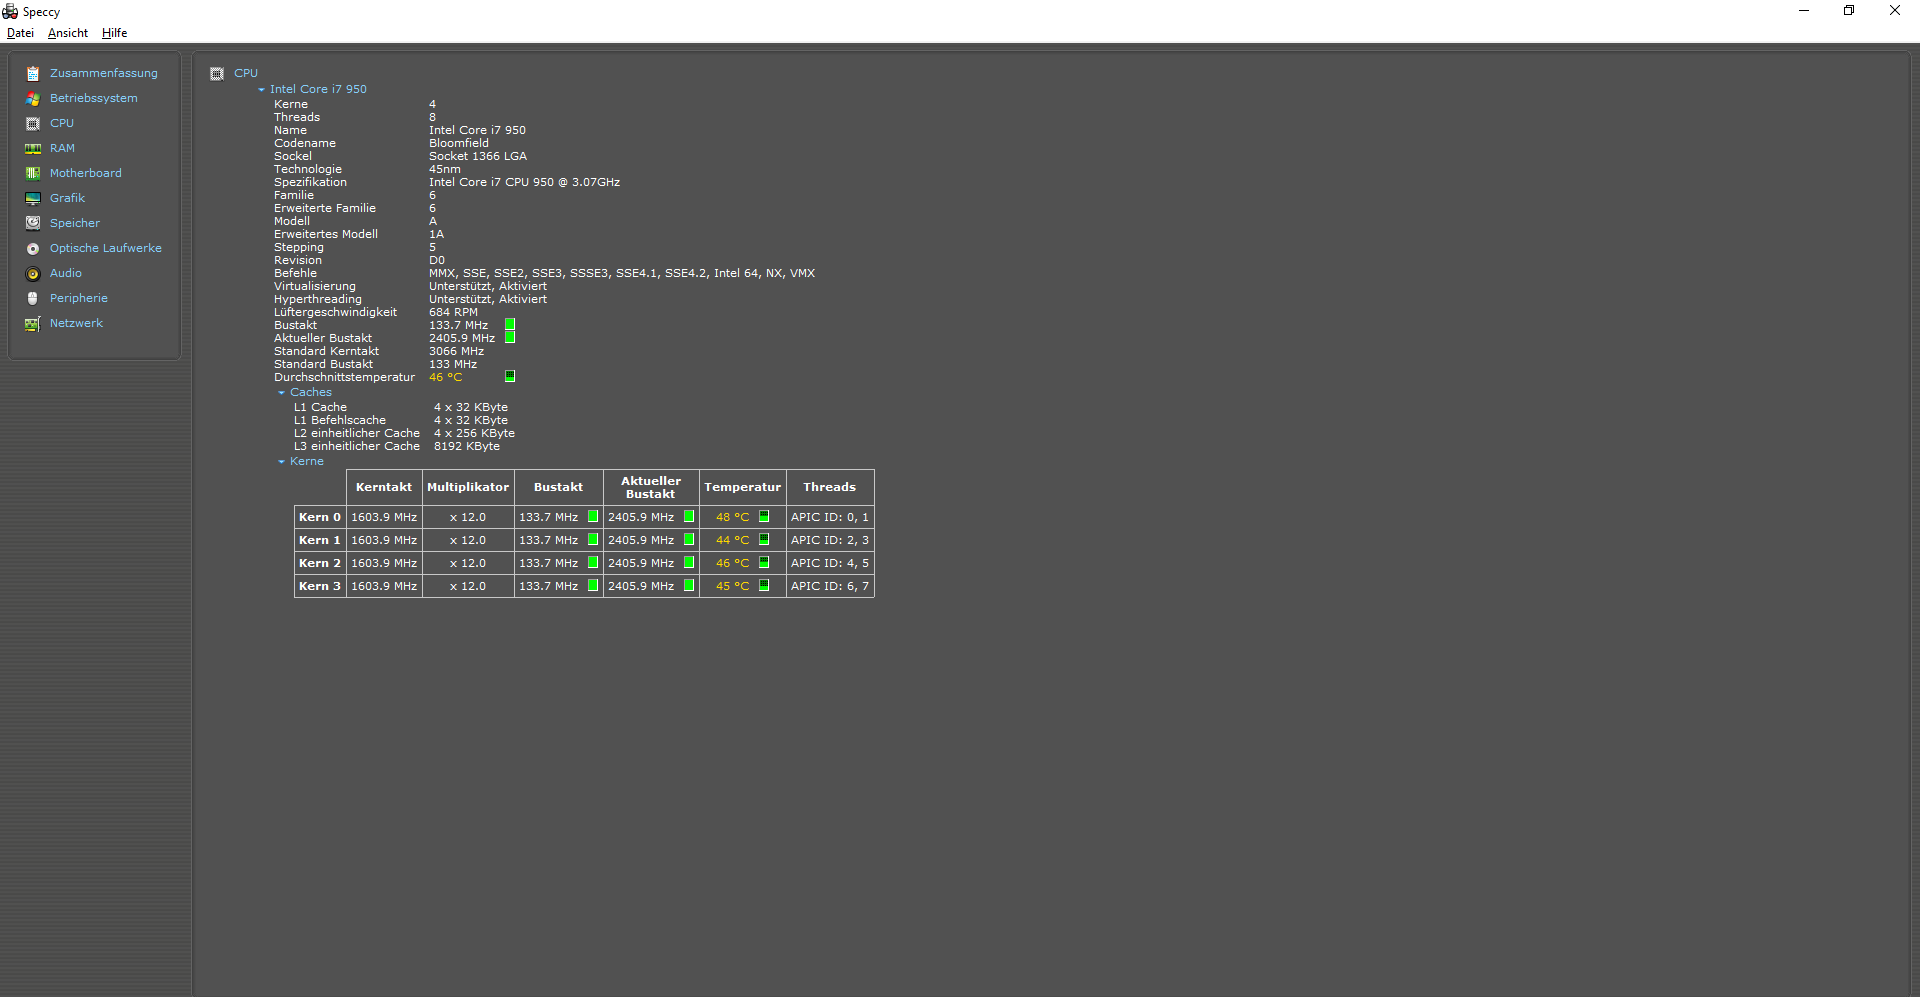Screen dimensions: 1920x997
Task: Click Kern 3 temperature indicator icon
Action: point(764,586)
